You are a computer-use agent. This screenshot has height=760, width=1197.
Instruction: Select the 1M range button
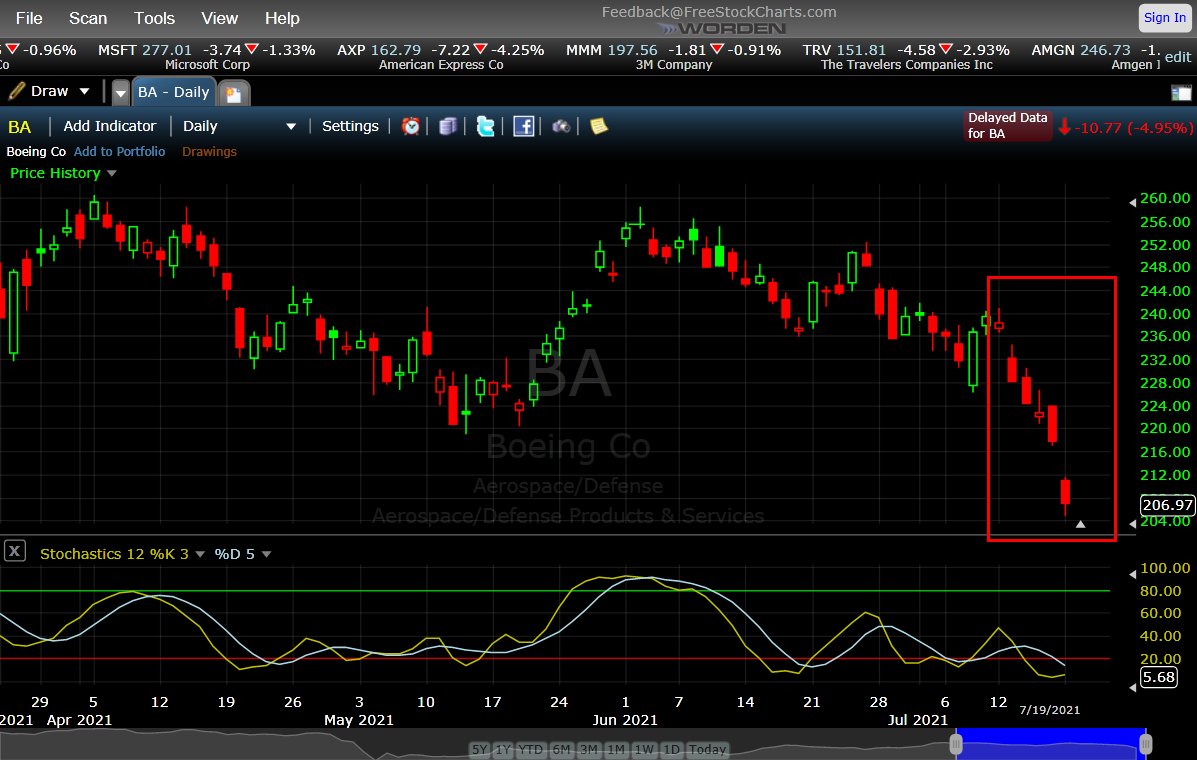click(x=616, y=749)
